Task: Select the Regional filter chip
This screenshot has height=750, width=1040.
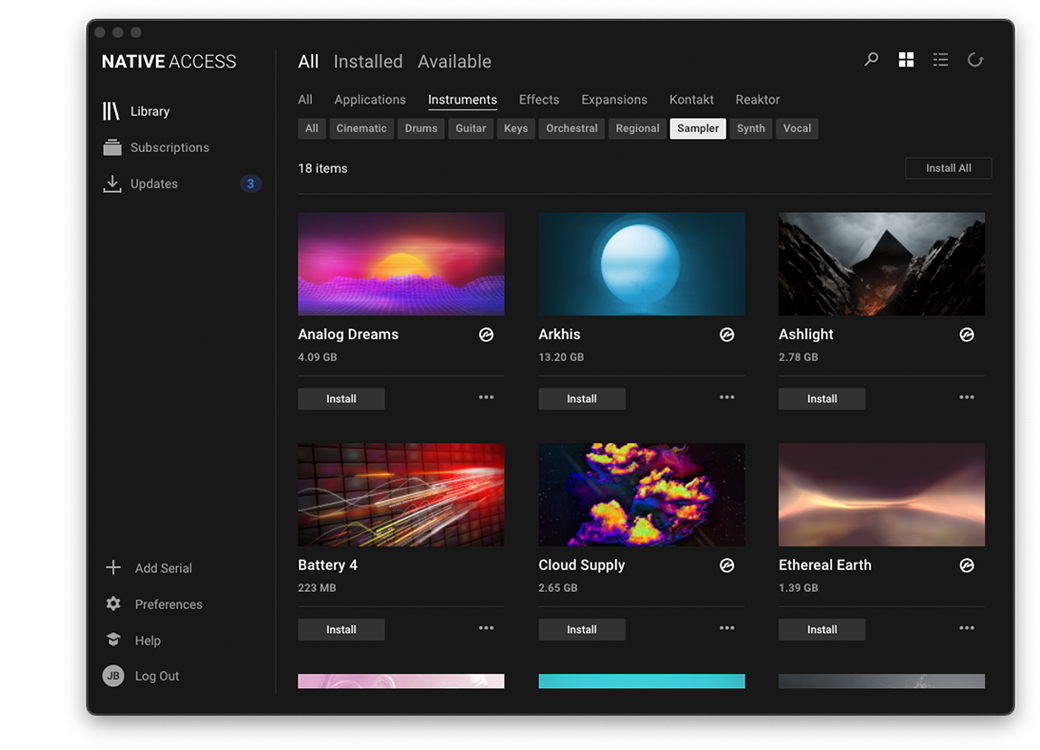Action: point(637,129)
